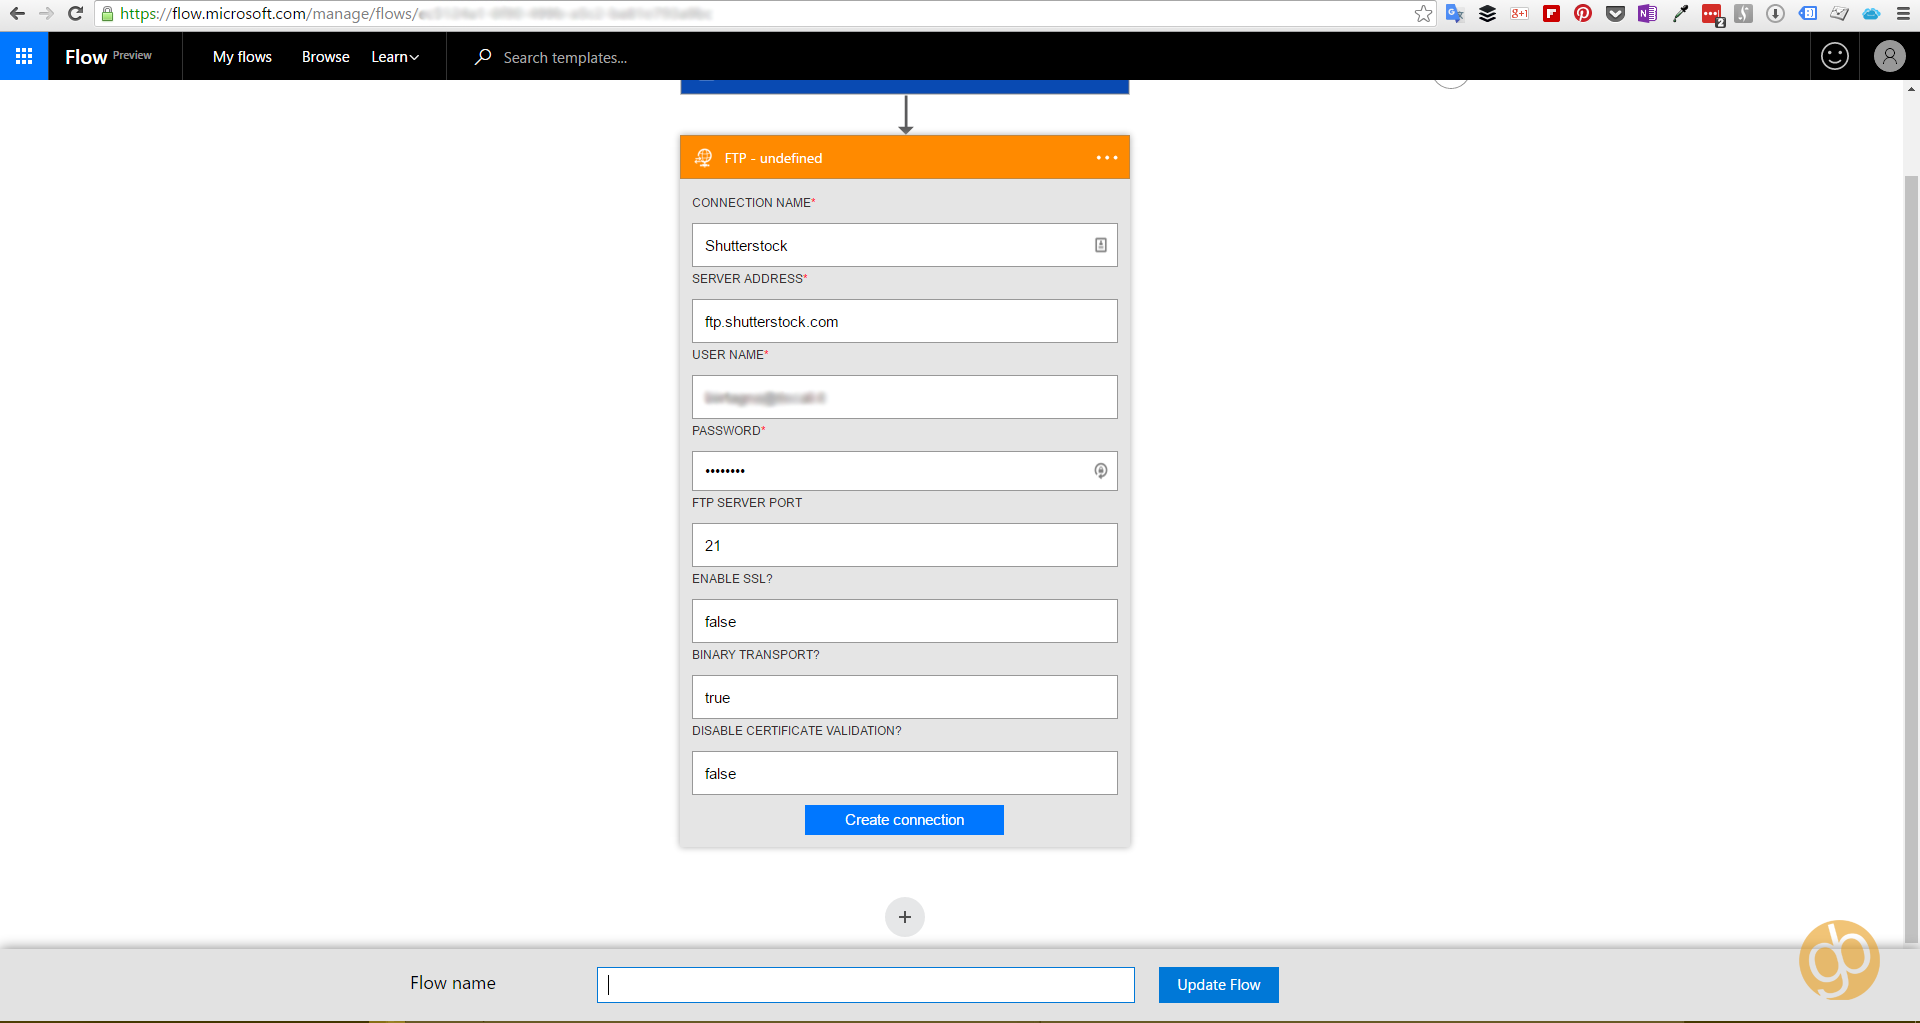Open the mail checker extension icon
The width and height of the screenshot is (1920, 1023).
click(x=1840, y=13)
